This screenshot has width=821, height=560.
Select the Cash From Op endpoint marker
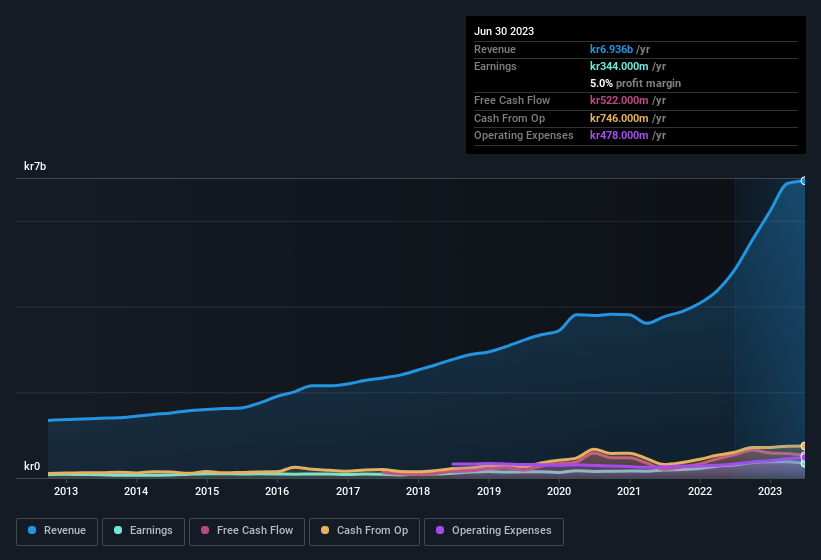point(803,446)
